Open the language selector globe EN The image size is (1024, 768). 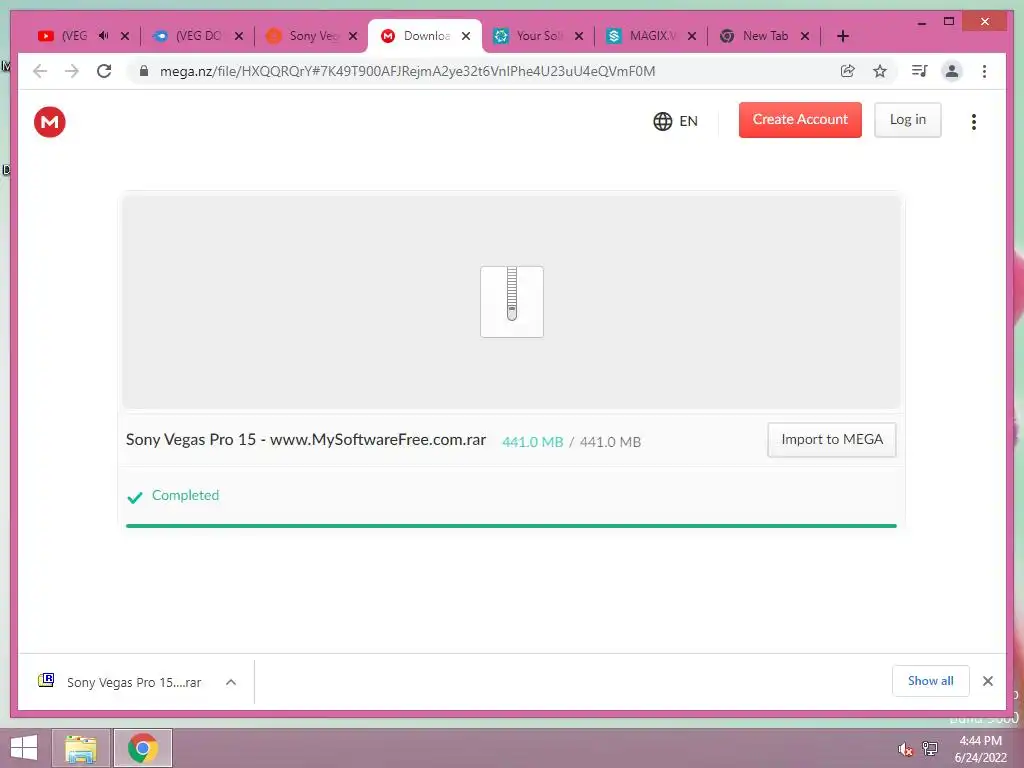tap(675, 121)
